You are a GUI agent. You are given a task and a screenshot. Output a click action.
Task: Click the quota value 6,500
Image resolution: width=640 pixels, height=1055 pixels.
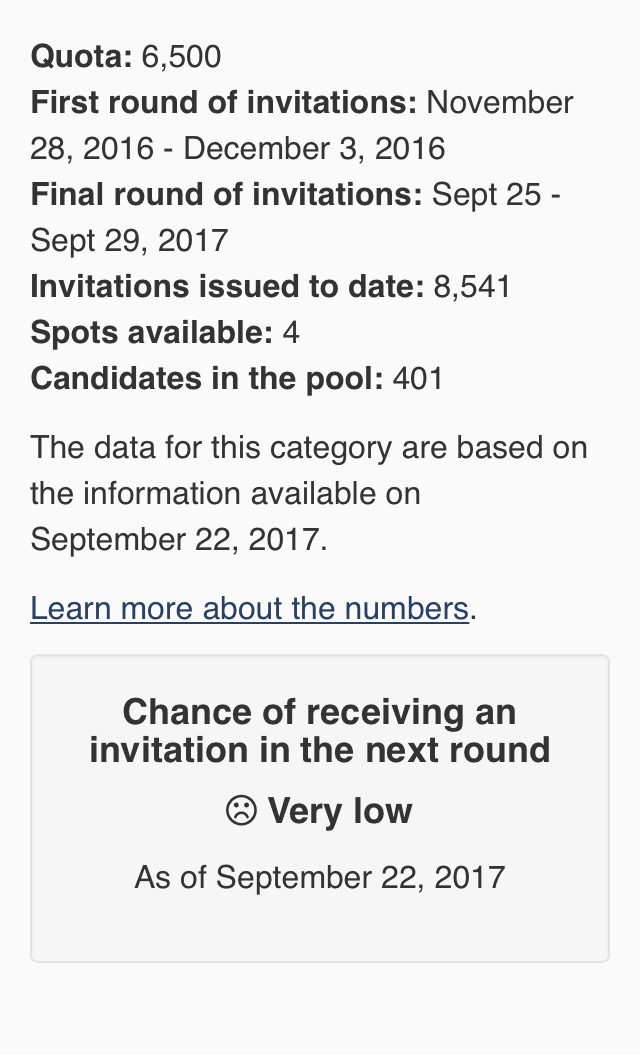(x=181, y=56)
